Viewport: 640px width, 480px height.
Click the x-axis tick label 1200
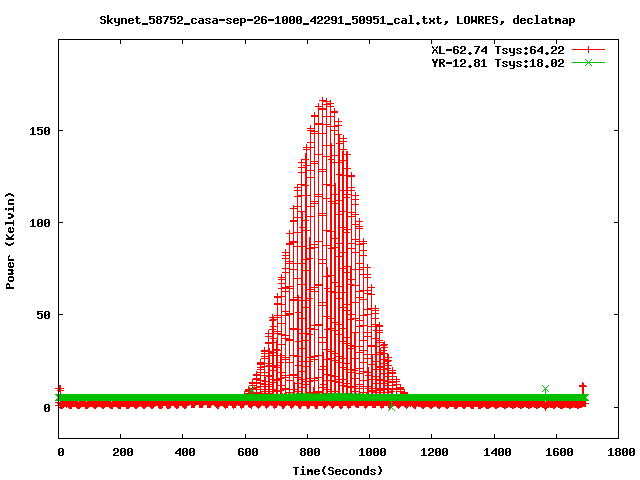[434, 452]
